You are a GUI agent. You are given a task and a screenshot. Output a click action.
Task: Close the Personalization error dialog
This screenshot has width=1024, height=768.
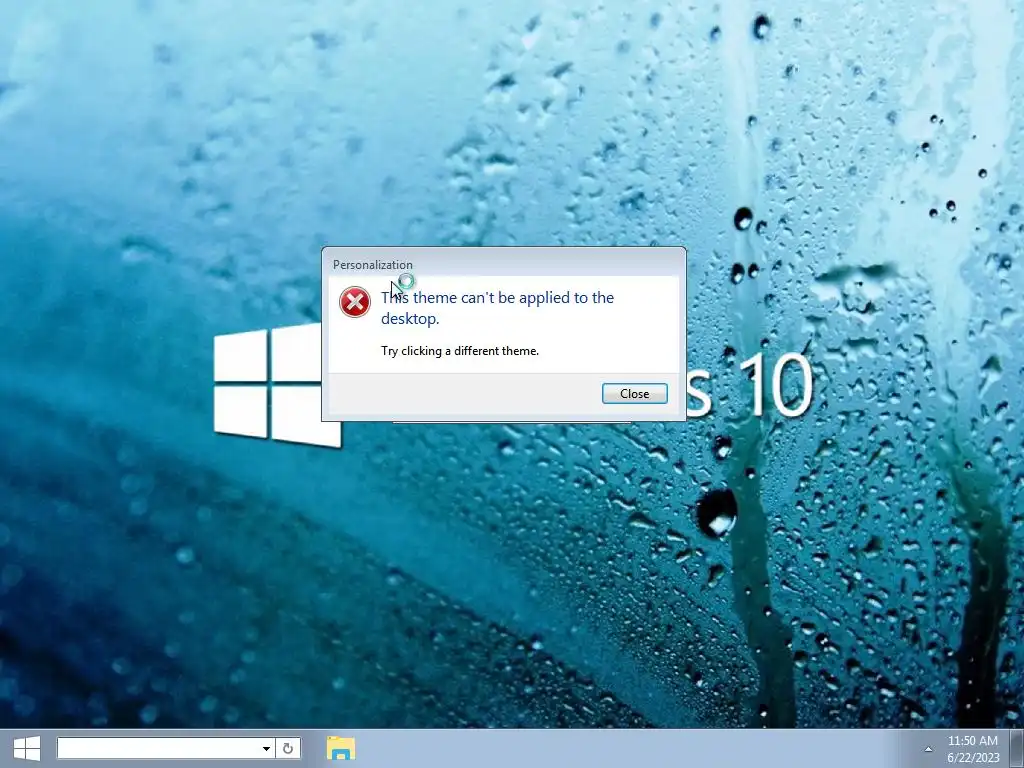[634, 393]
